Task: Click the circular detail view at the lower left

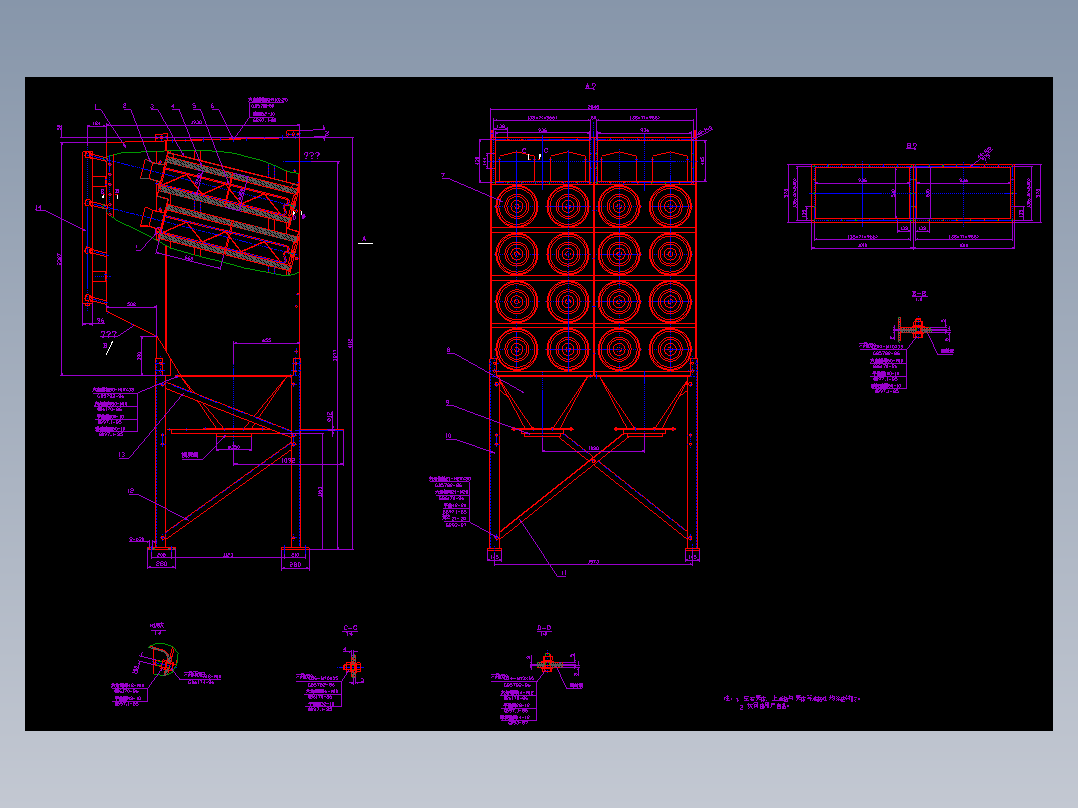Action: tap(163, 659)
